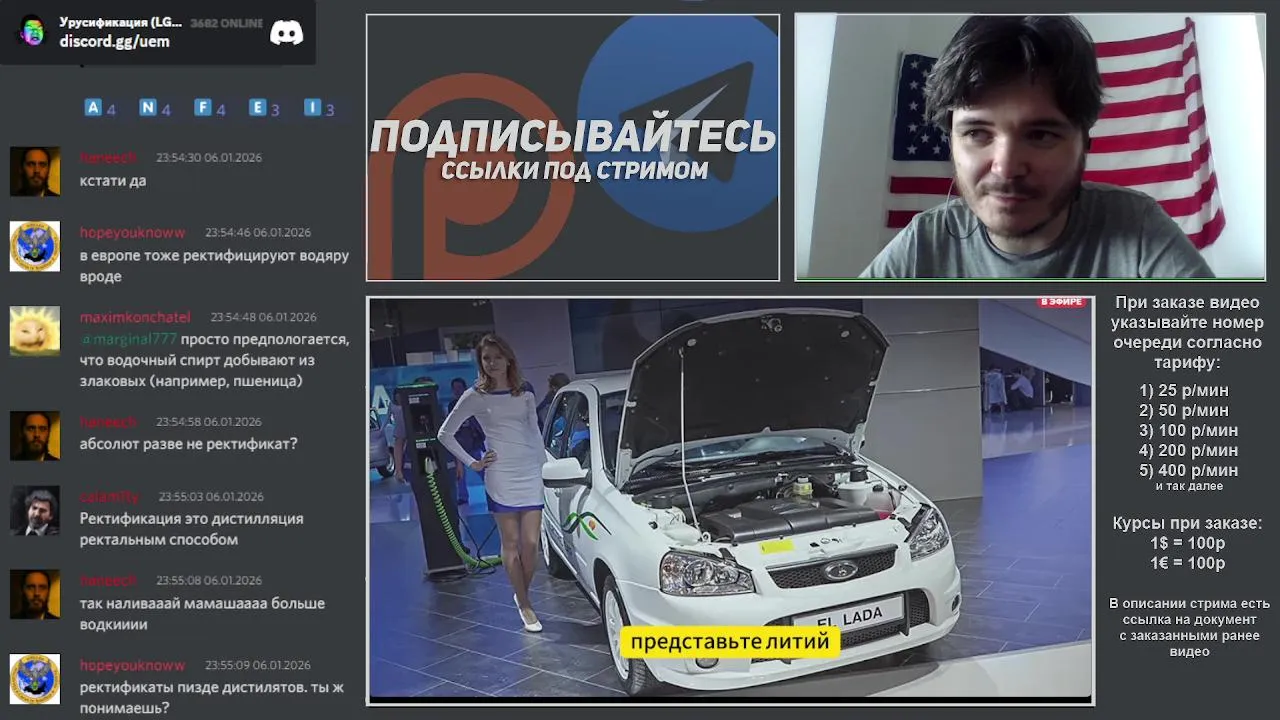Click the 'EL LADA' license plate
The height and width of the screenshot is (720, 1280).
pos(848,615)
